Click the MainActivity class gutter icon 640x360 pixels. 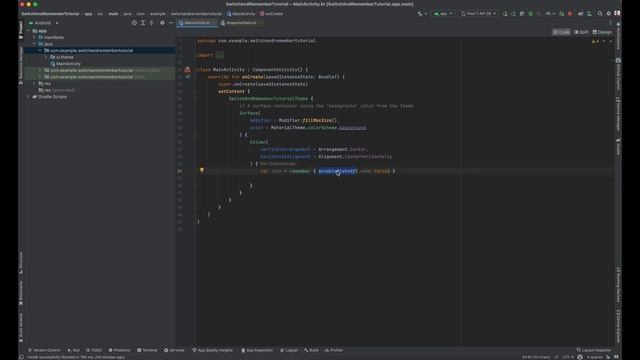tap(187, 70)
